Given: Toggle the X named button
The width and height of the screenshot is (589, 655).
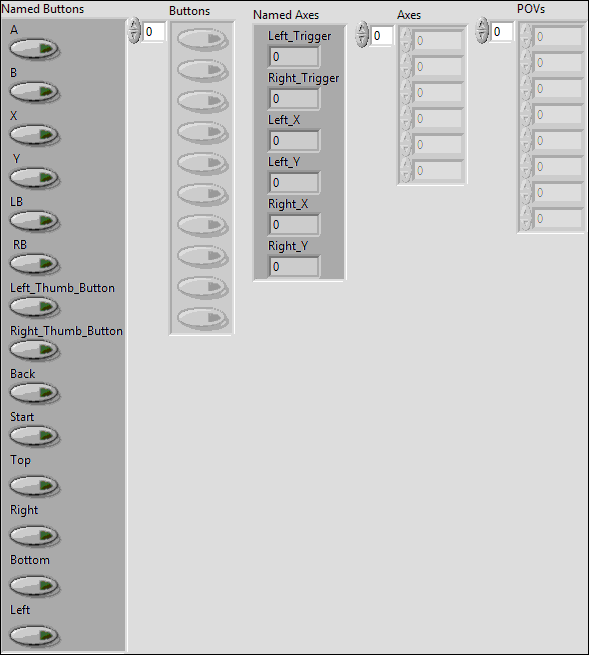Looking at the screenshot, I should 34,135.
